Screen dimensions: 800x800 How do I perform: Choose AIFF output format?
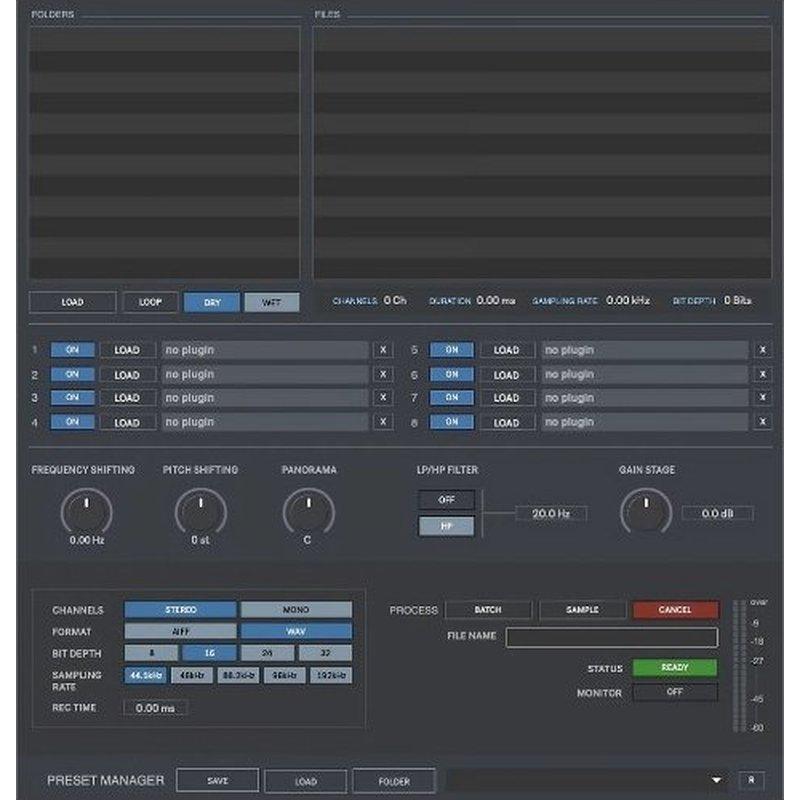coord(181,631)
